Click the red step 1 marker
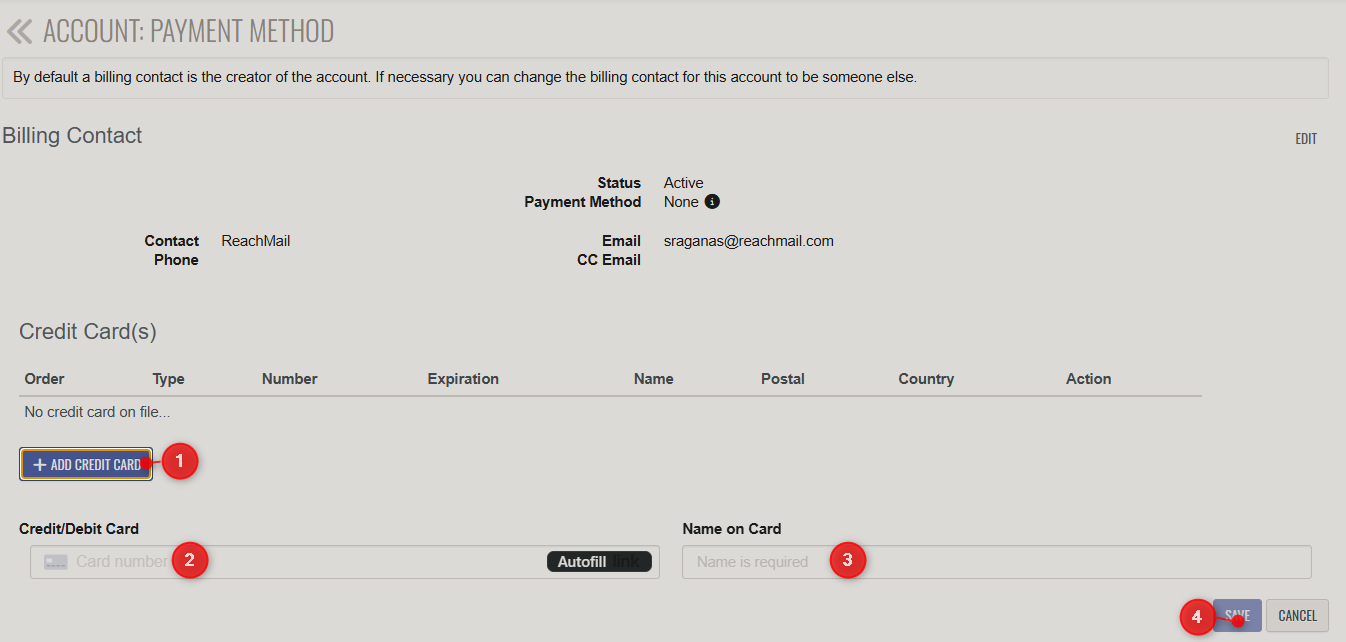 (x=180, y=461)
